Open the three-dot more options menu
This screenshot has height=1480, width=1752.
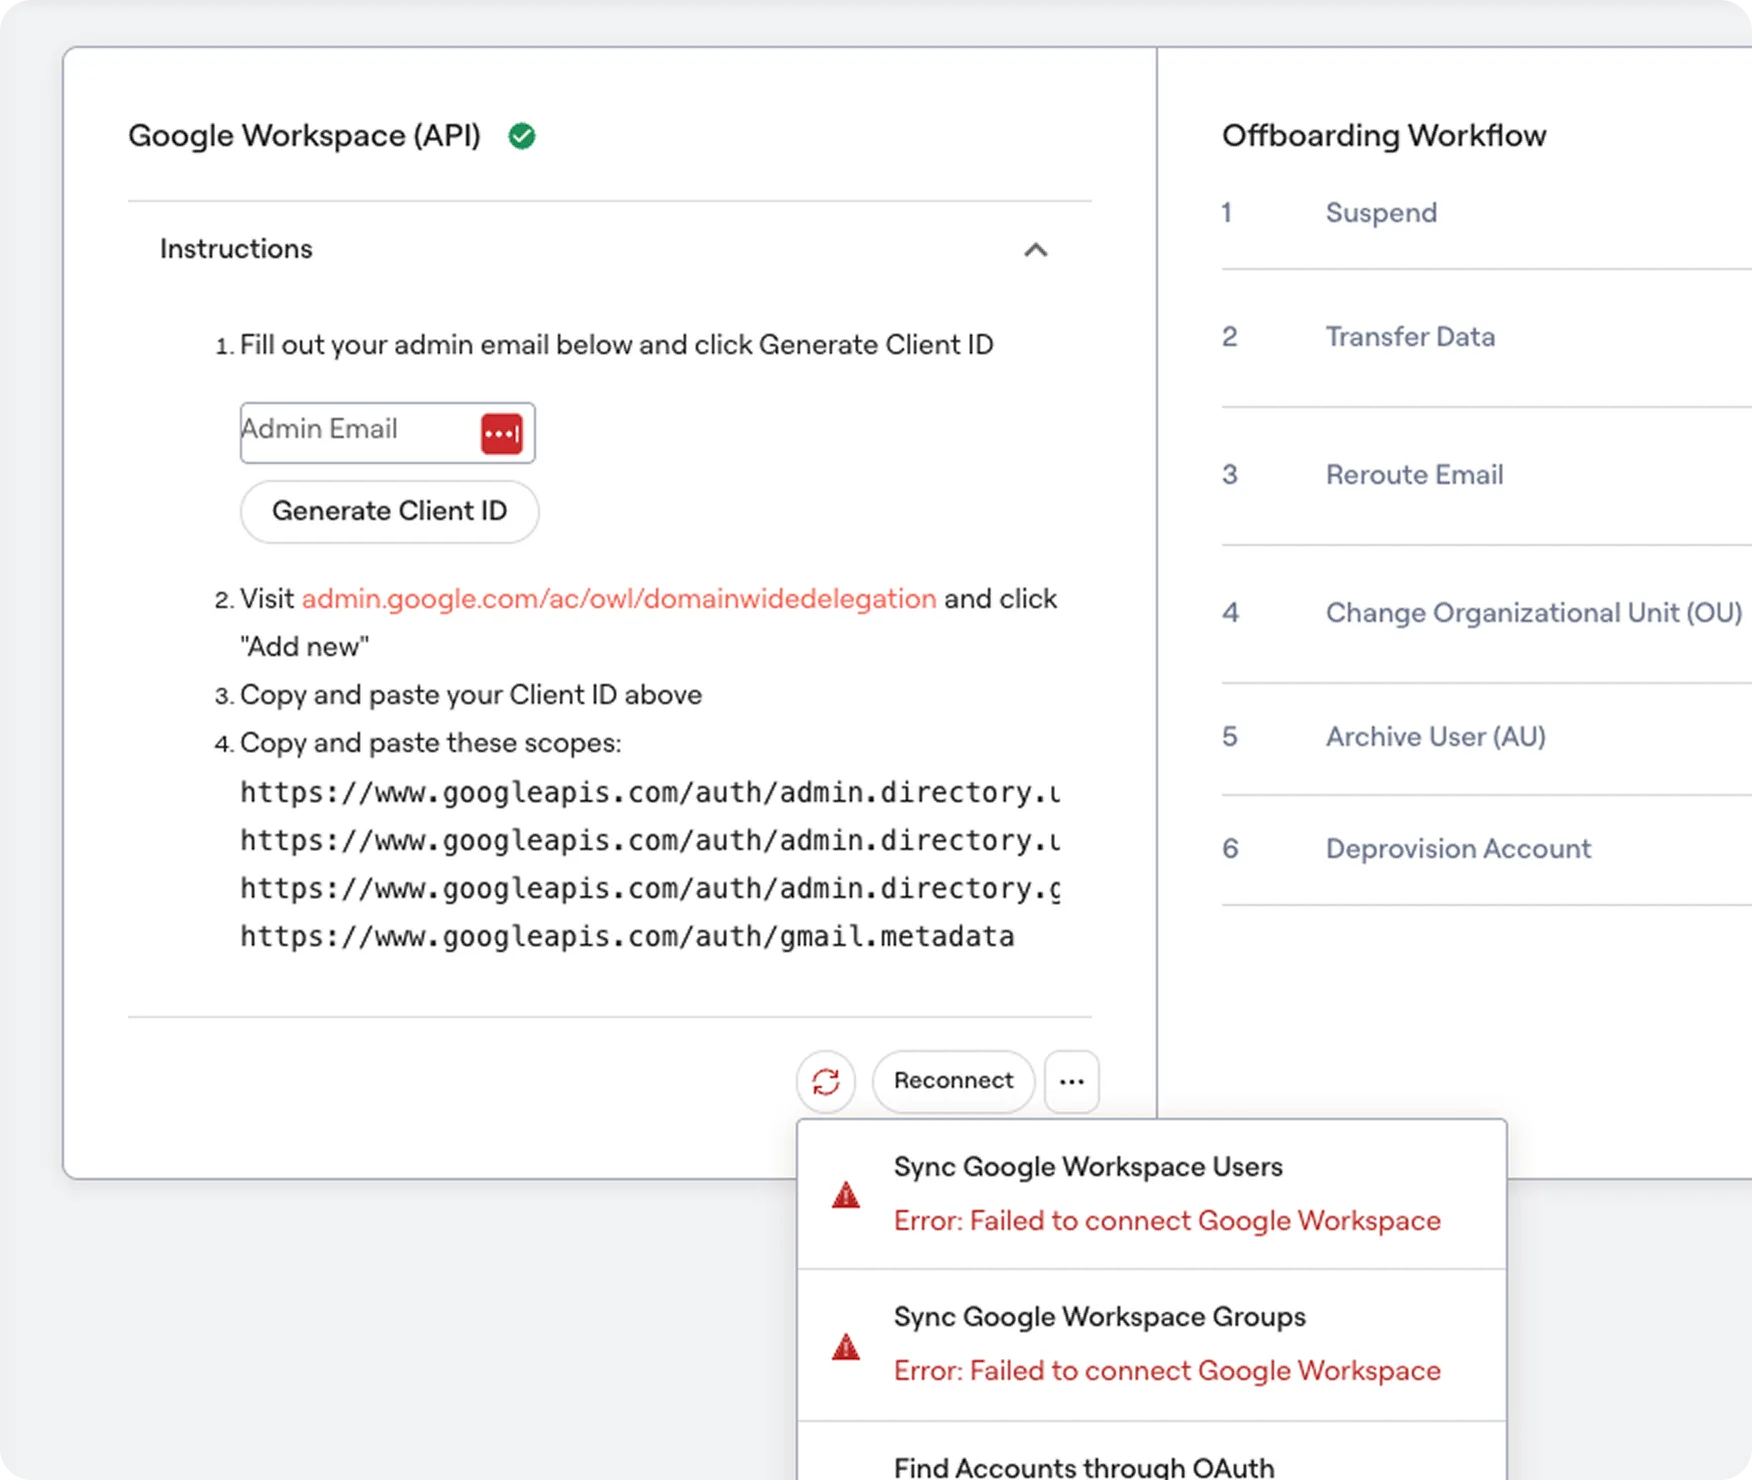click(x=1072, y=1081)
